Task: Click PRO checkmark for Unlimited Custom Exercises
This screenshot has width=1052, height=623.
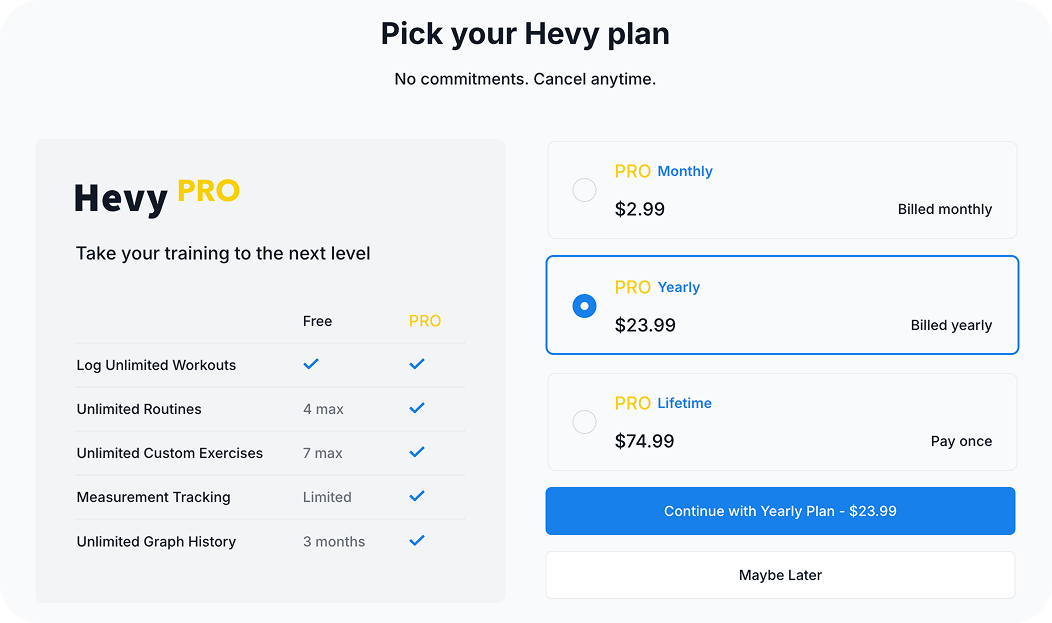Action: tap(417, 452)
